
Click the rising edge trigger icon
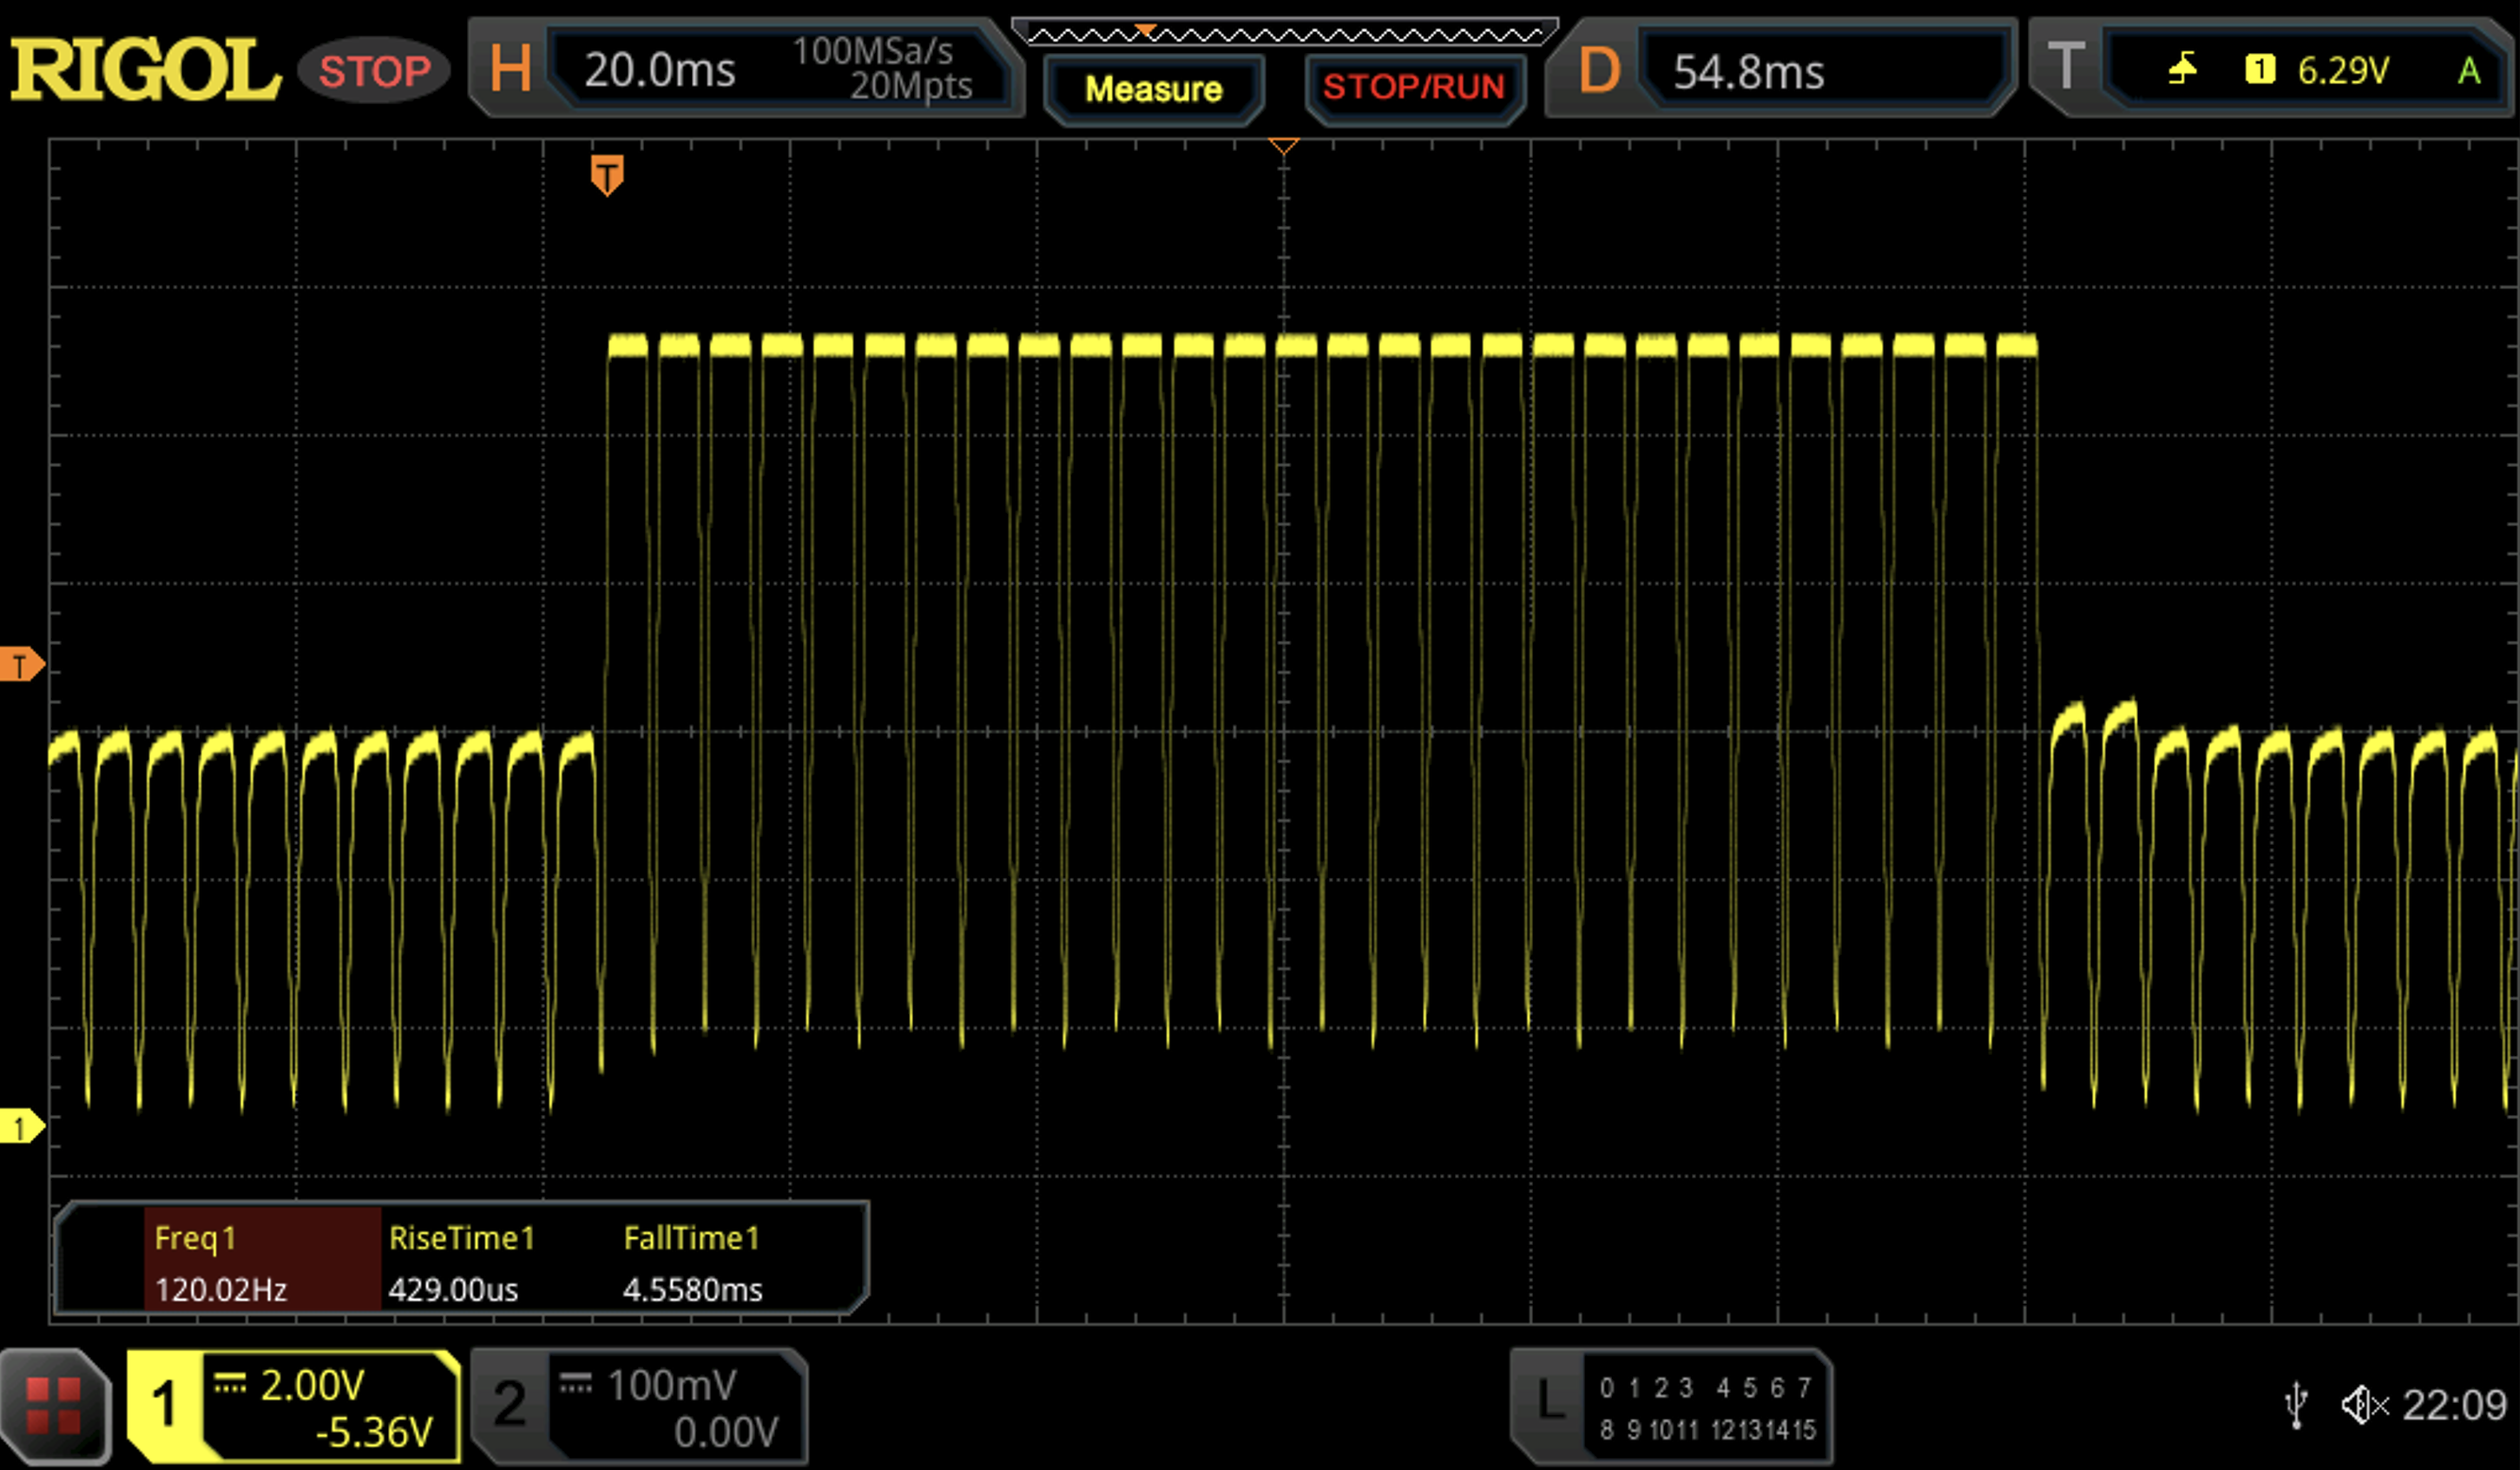coord(2182,70)
